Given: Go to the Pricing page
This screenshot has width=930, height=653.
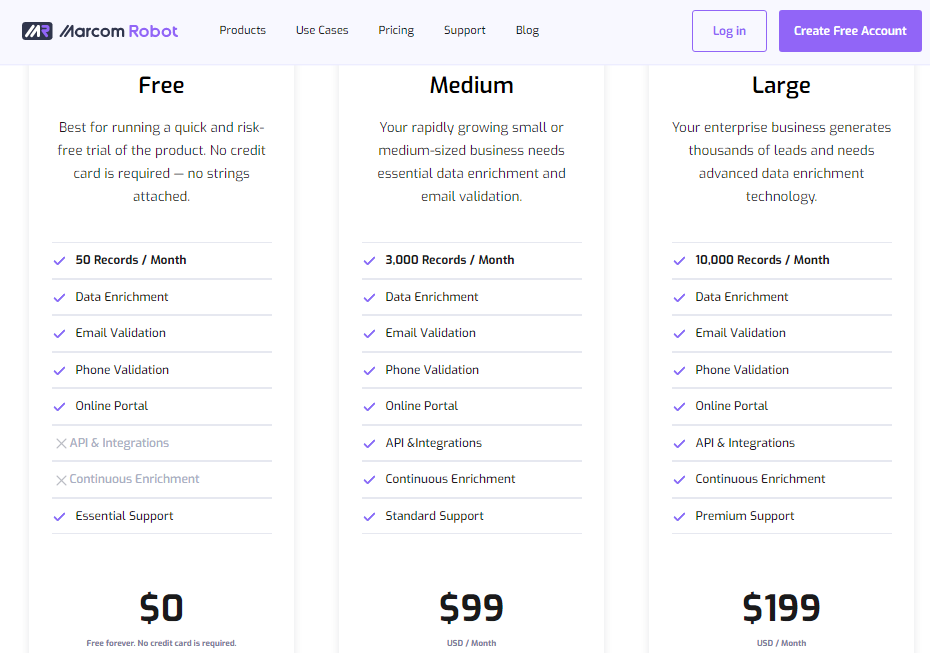Looking at the screenshot, I should click(x=396, y=30).
